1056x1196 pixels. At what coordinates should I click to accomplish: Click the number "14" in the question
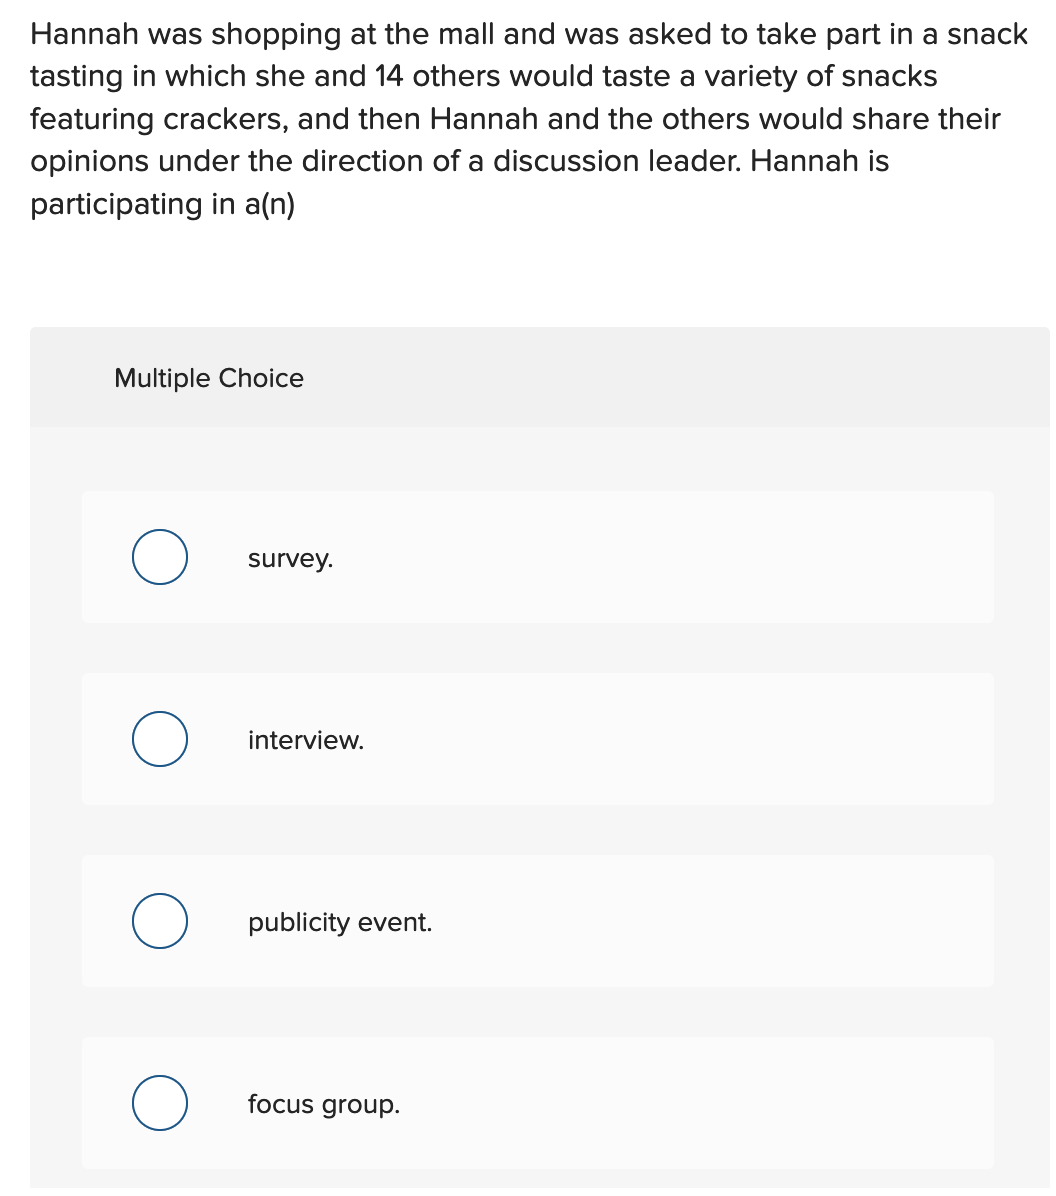[389, 76]
